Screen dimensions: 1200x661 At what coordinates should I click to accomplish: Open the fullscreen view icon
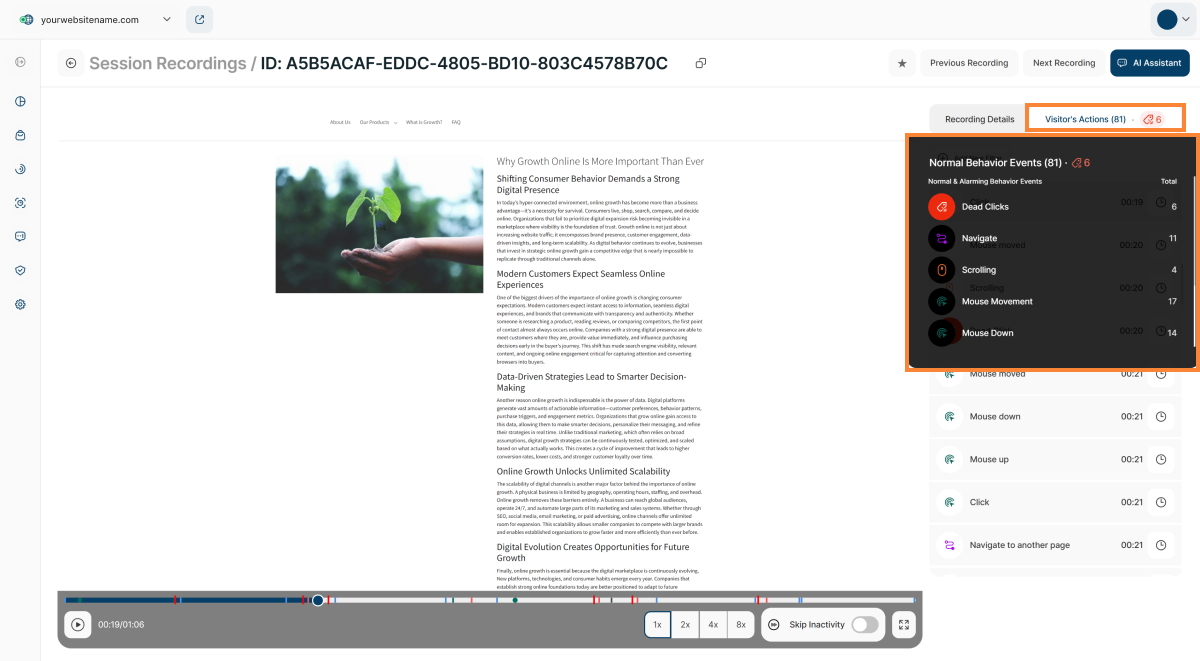point(903,624)
